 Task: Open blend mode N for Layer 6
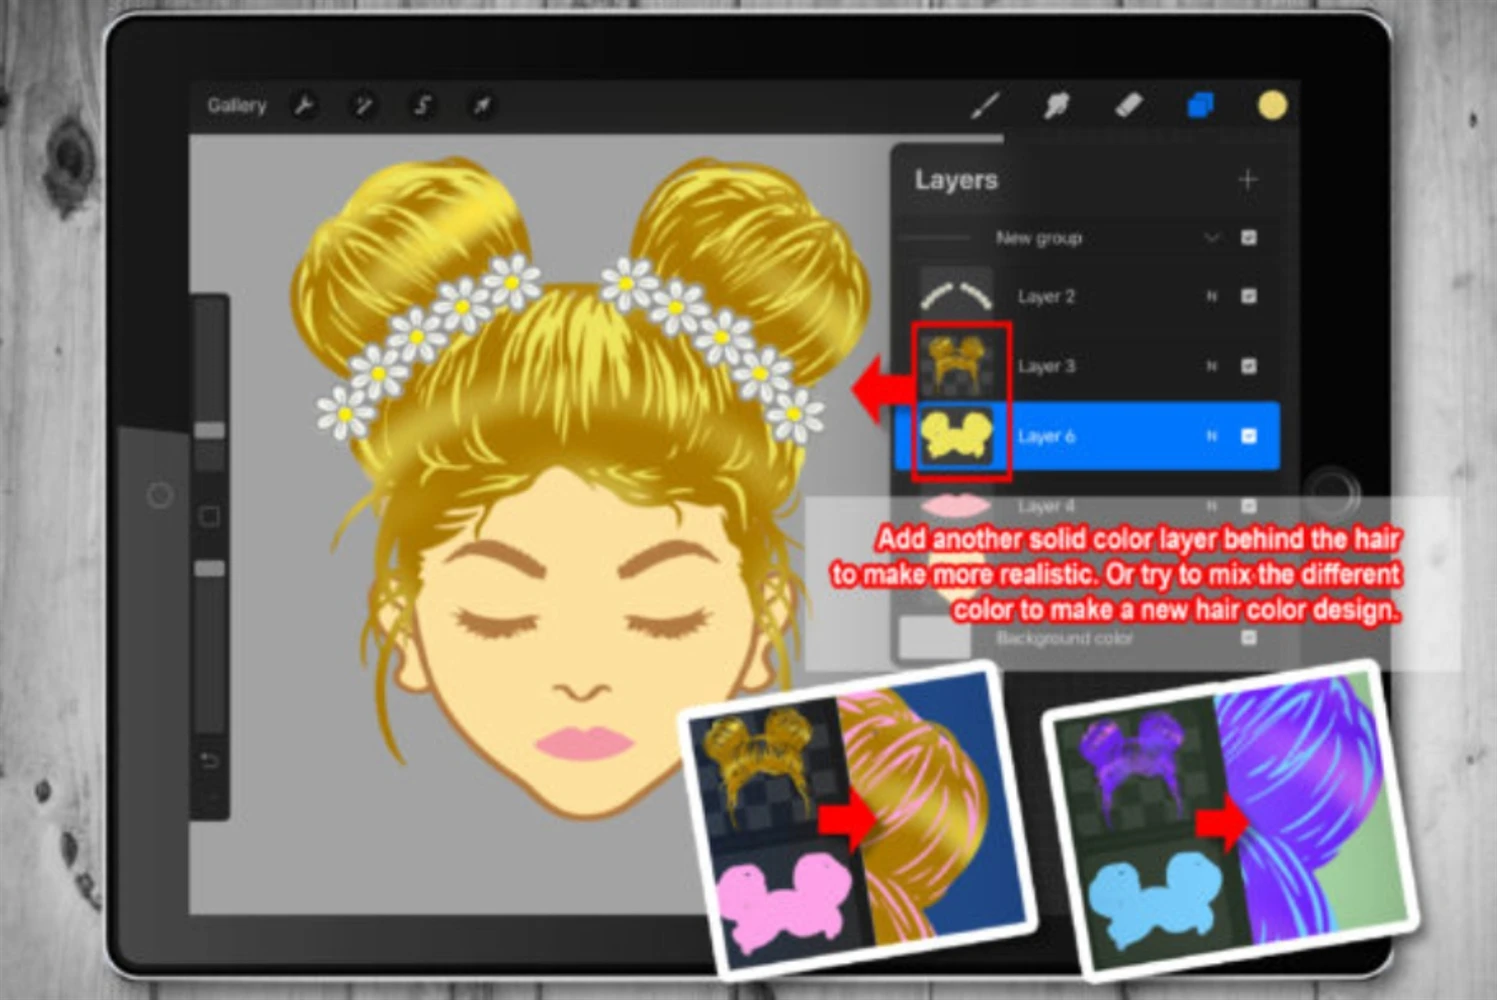tap(1212, 436)
